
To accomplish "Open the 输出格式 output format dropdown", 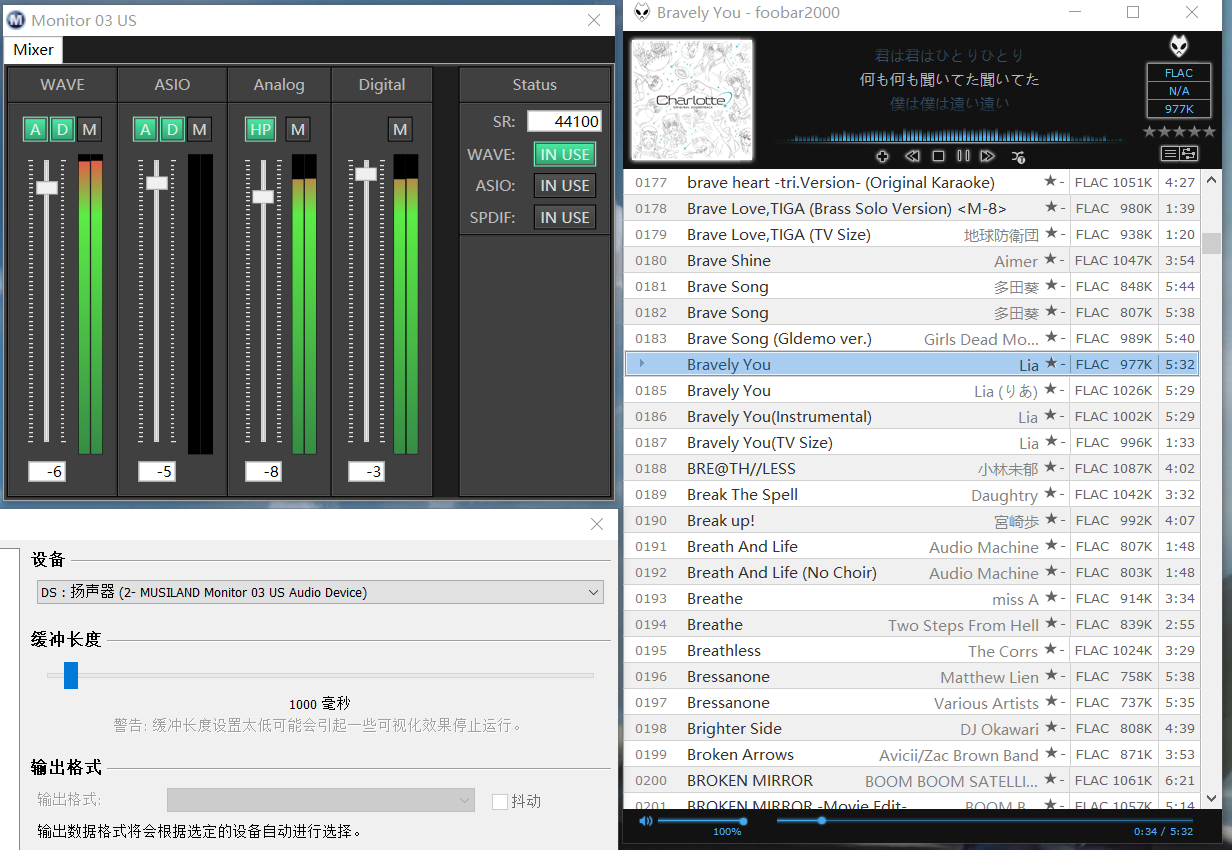I will [x=320, y=800].
